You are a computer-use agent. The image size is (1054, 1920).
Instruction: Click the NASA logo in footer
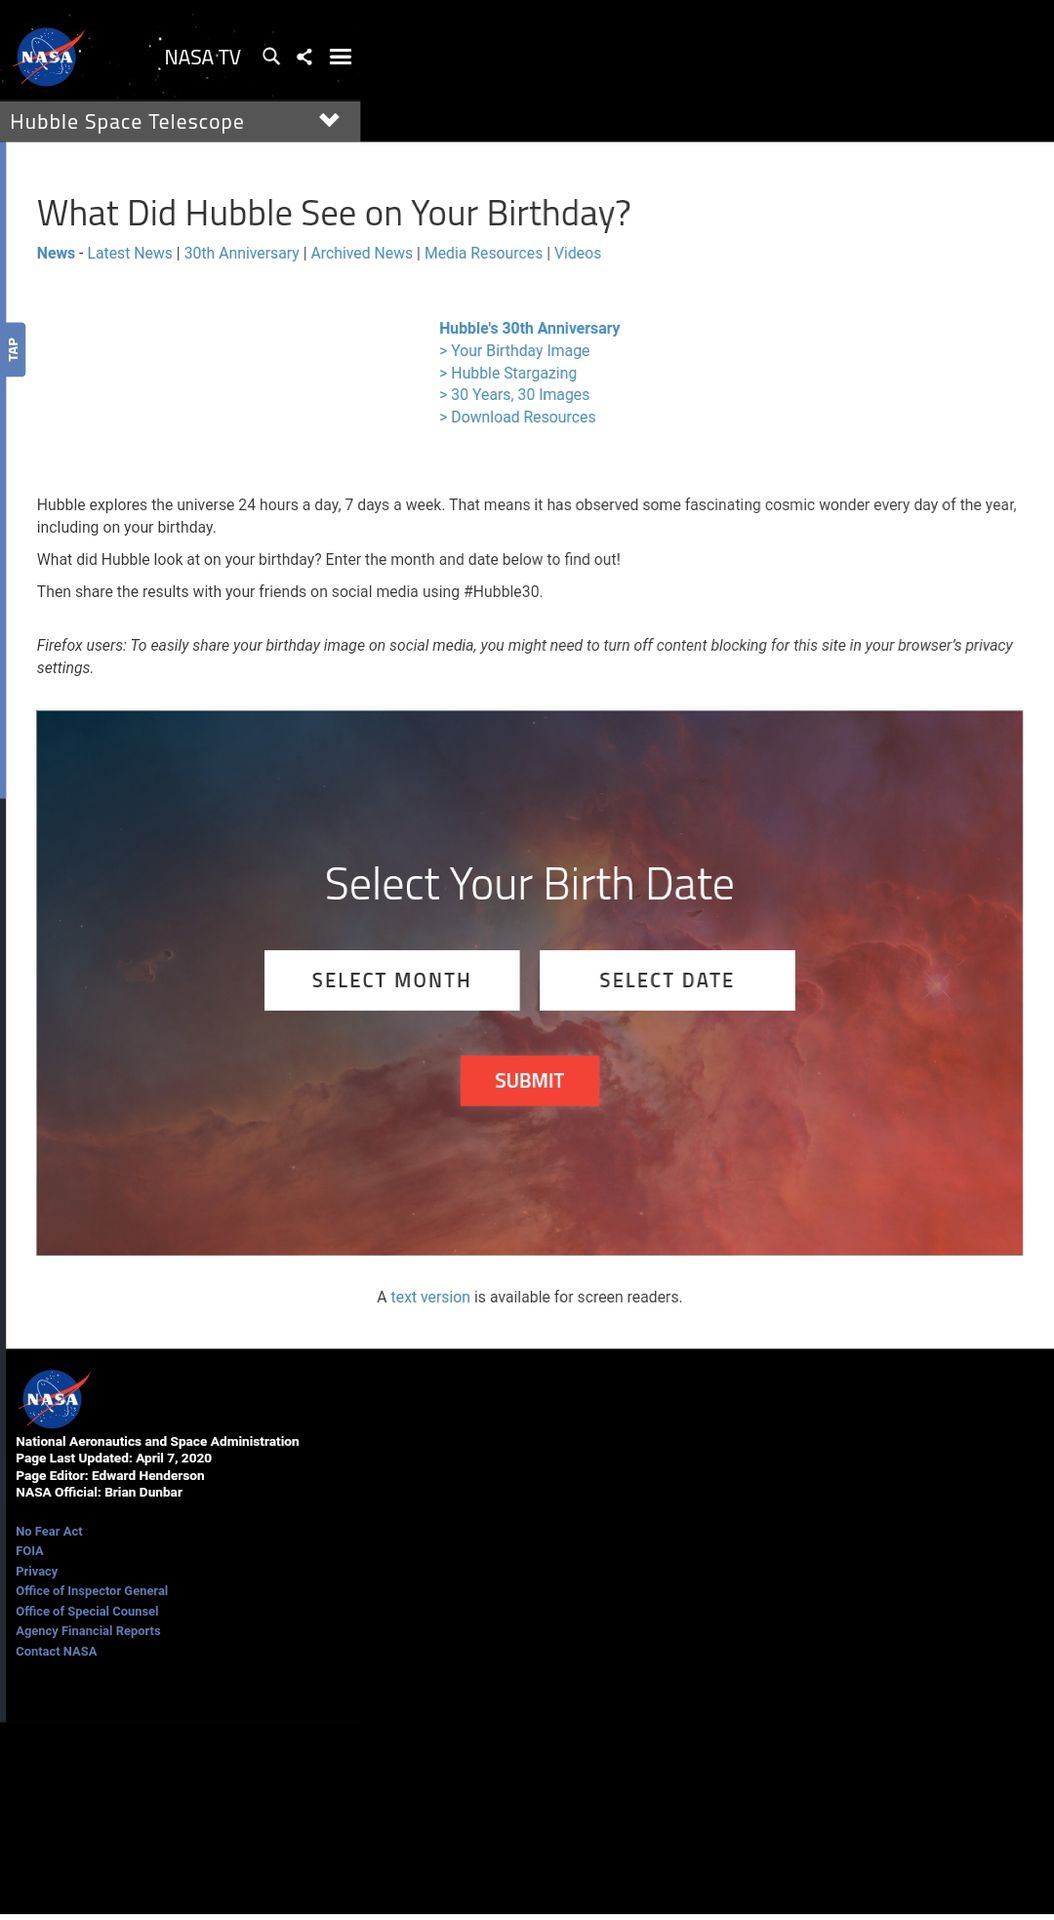(53, 1398)
